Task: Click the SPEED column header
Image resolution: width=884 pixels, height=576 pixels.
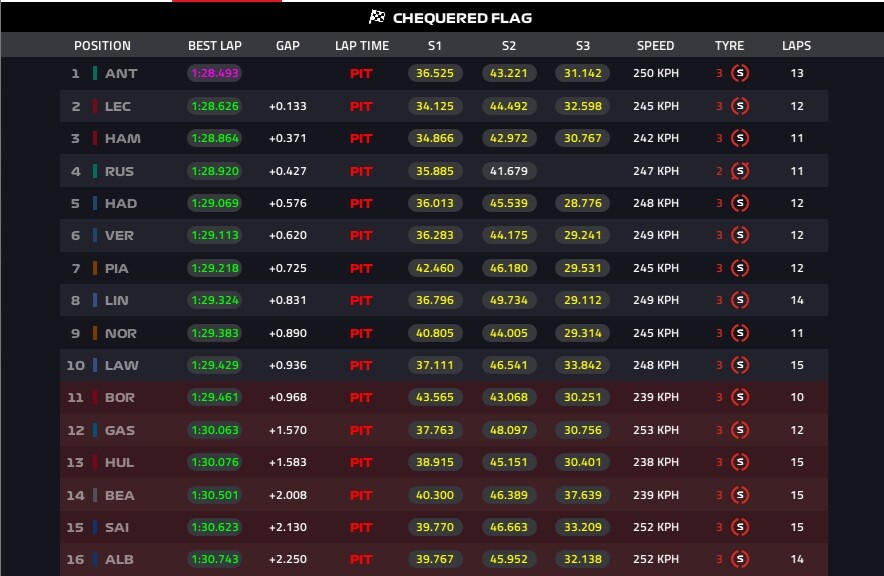Action: tap(655, 46)
